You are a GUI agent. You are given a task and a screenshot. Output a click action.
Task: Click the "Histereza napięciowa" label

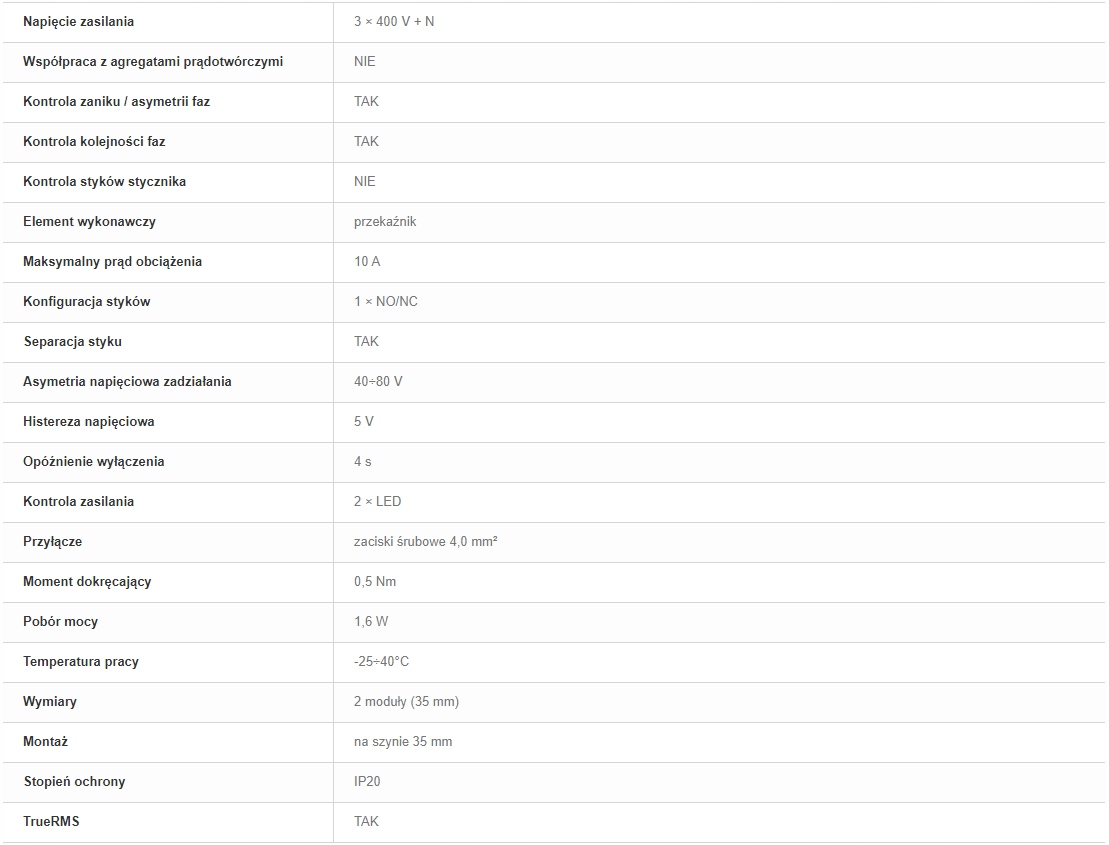[x=89, y=421]
